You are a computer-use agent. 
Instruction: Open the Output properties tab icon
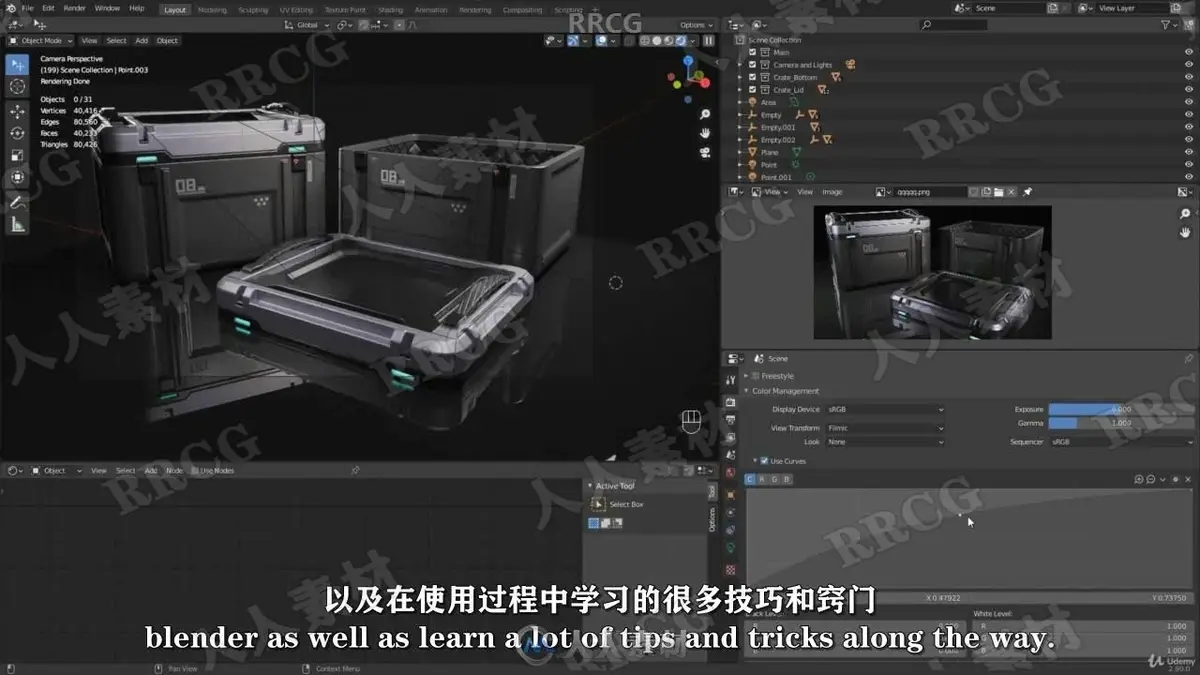(x=730, y=419)
